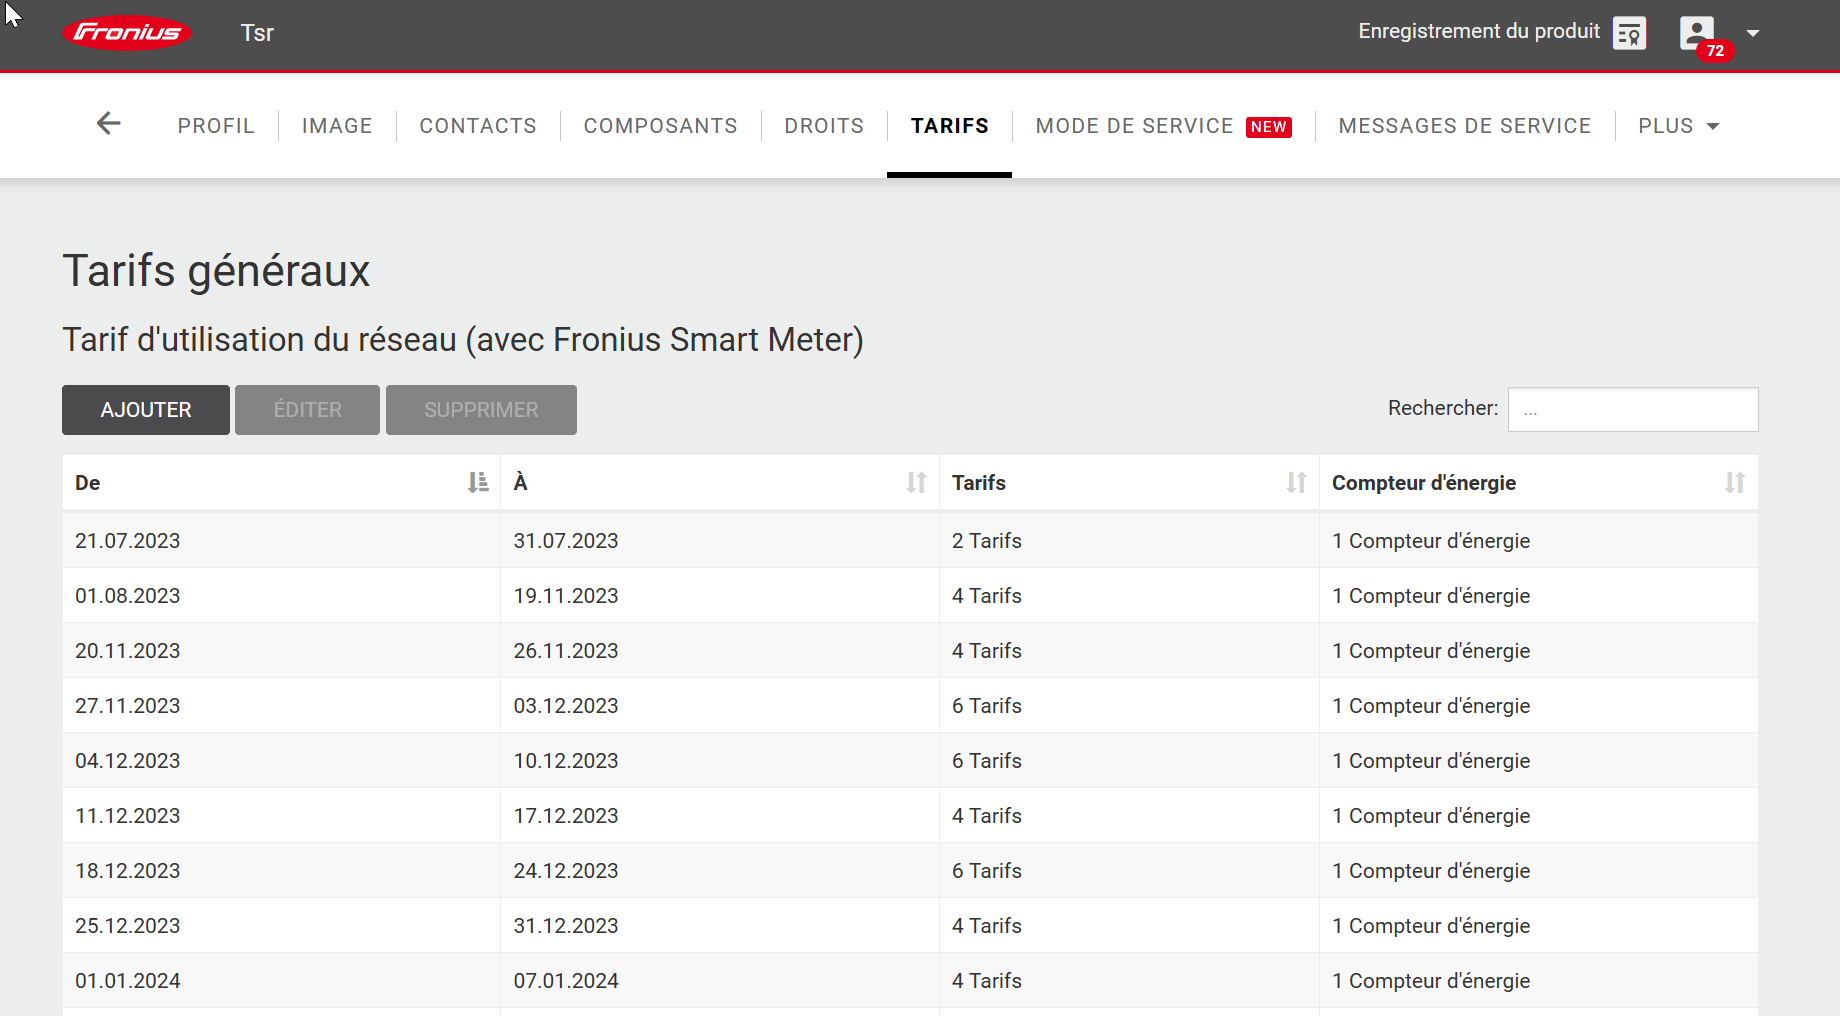Screen dimensions: 1840x1016
Task: Sort by Tarifs column icon
Action: [1296, 483]
